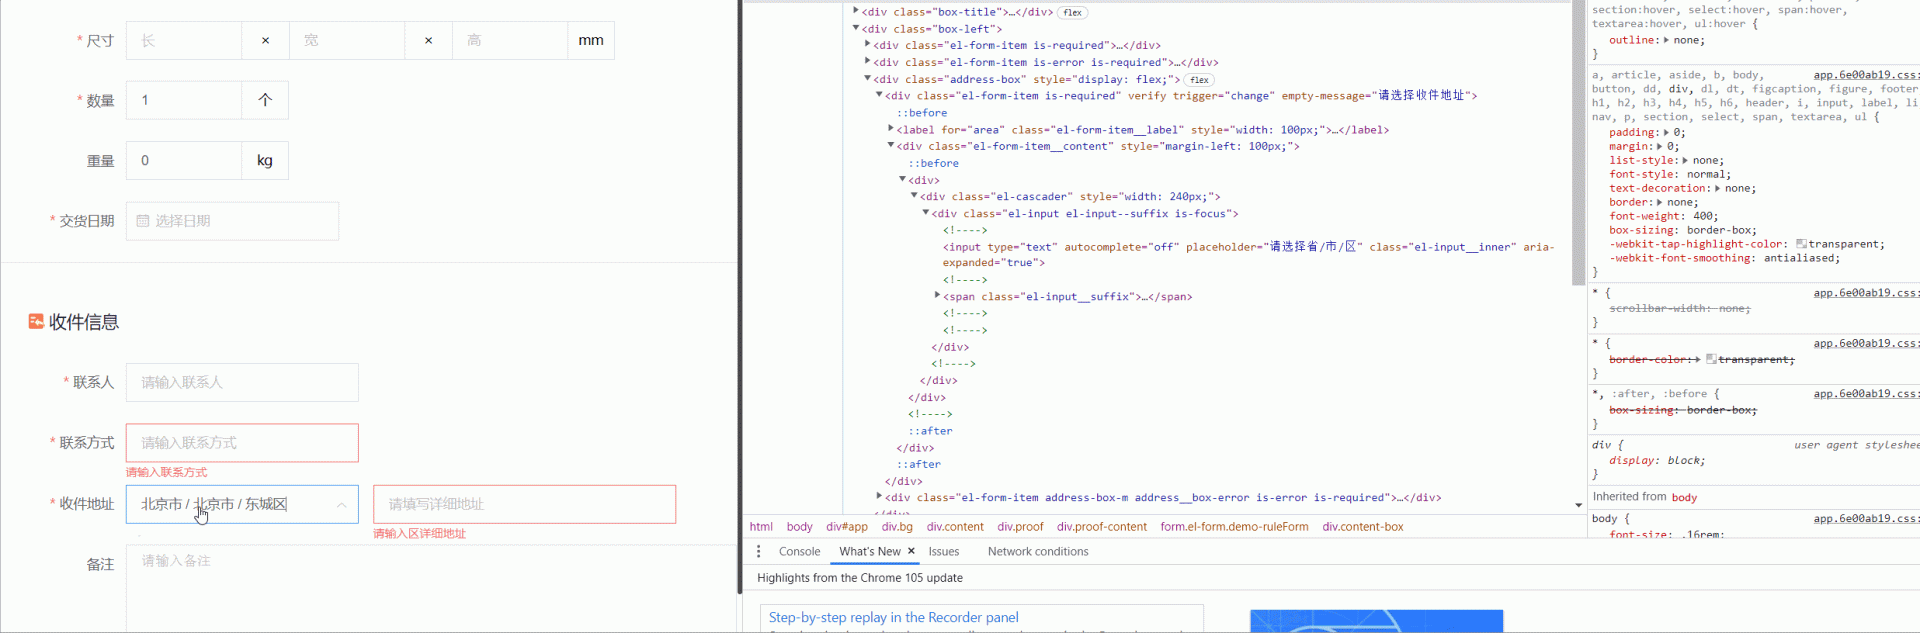Select body in the breadcrumb

tap(799, 527)
